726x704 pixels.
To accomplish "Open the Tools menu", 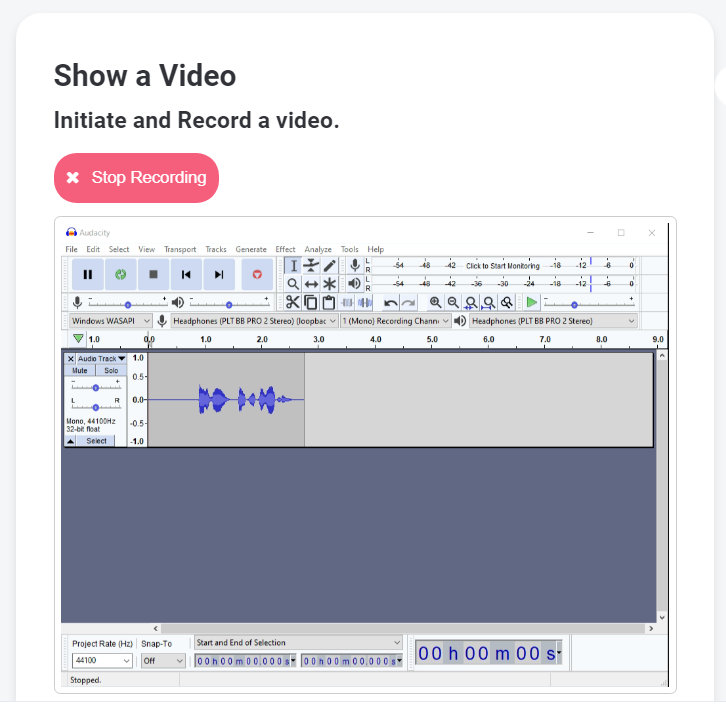I will (350, 249).
